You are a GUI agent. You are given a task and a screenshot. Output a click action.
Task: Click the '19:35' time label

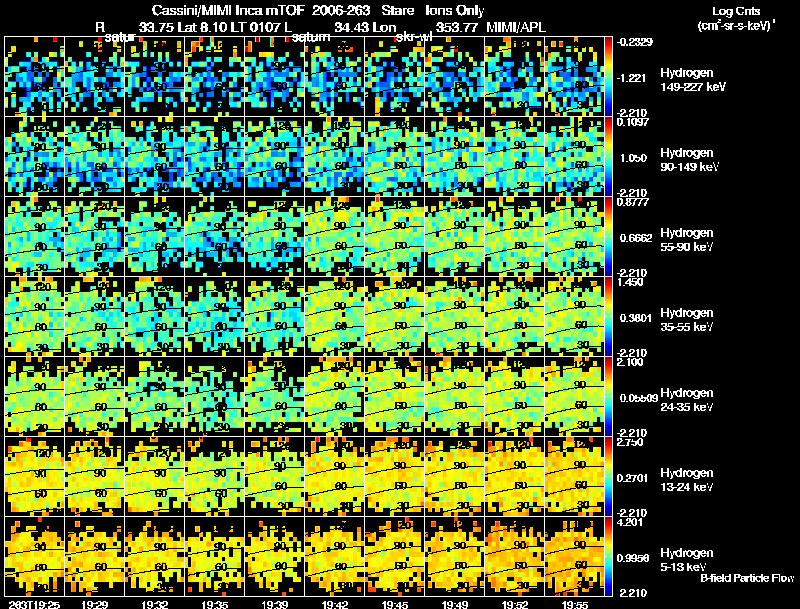[215, 604]
